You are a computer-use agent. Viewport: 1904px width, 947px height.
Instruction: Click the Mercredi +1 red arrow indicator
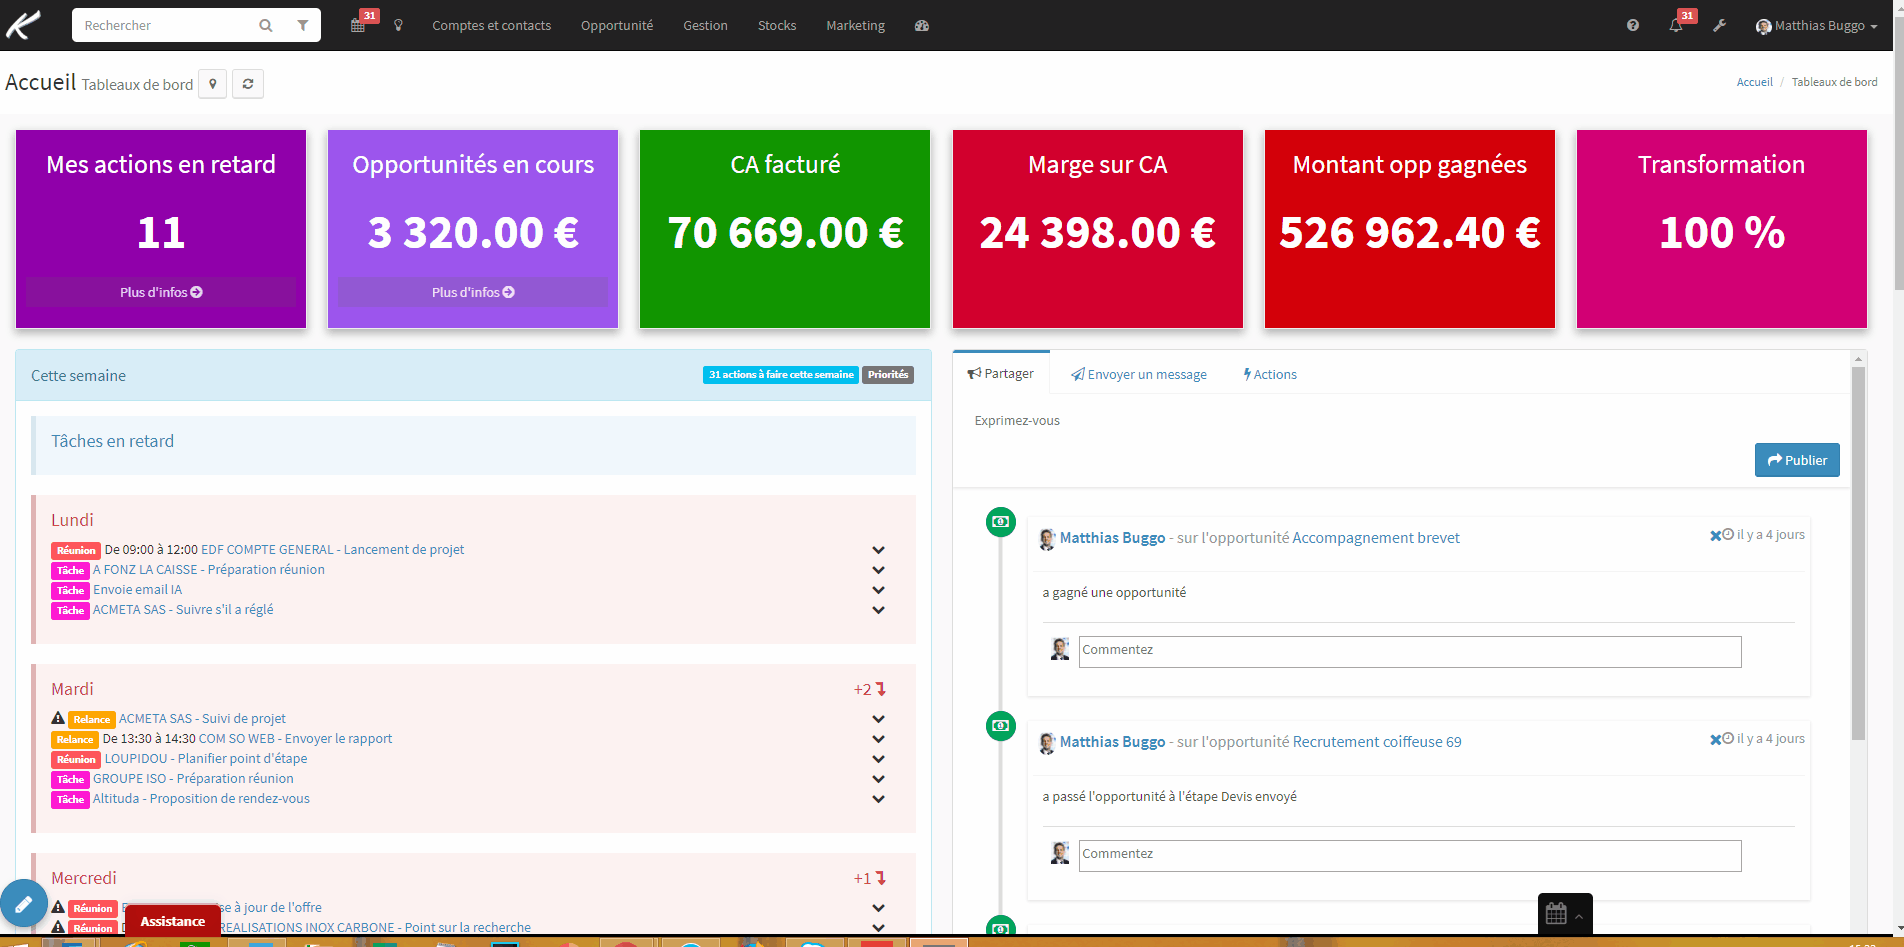(x=870, y=878)
